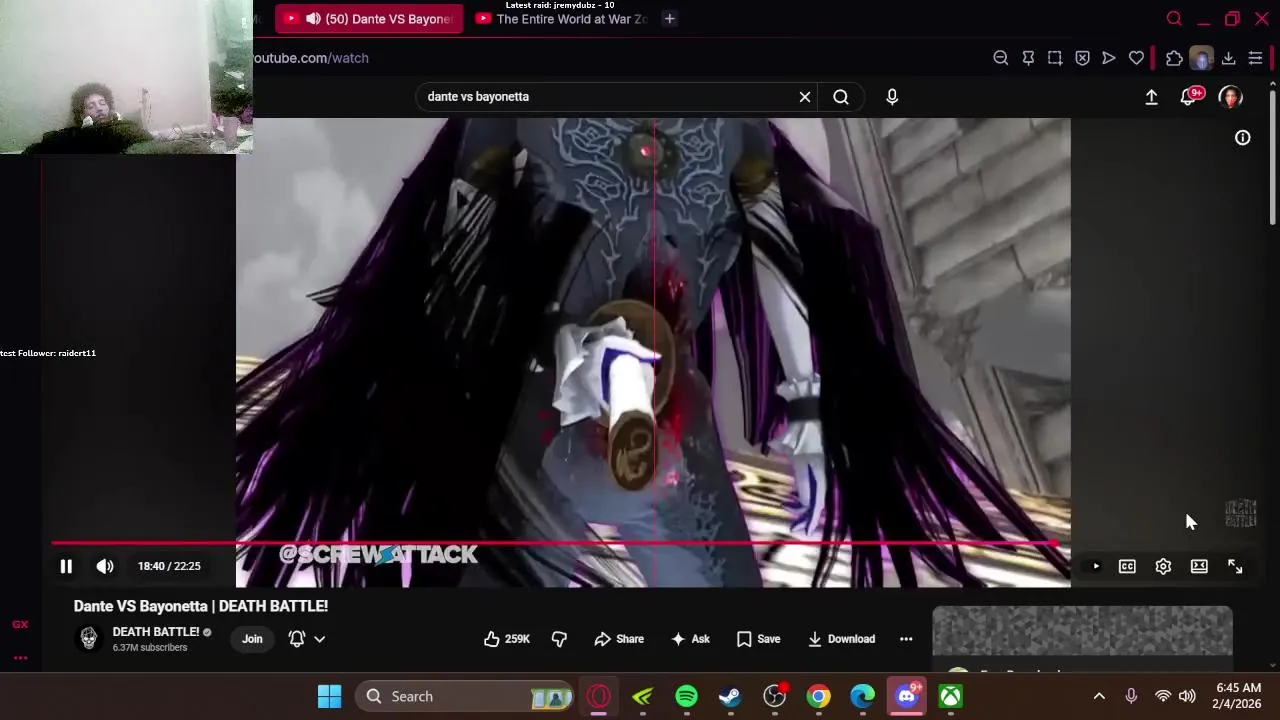
Task: Click the pin icon in browser toolbar
Action: point(1028,58)
